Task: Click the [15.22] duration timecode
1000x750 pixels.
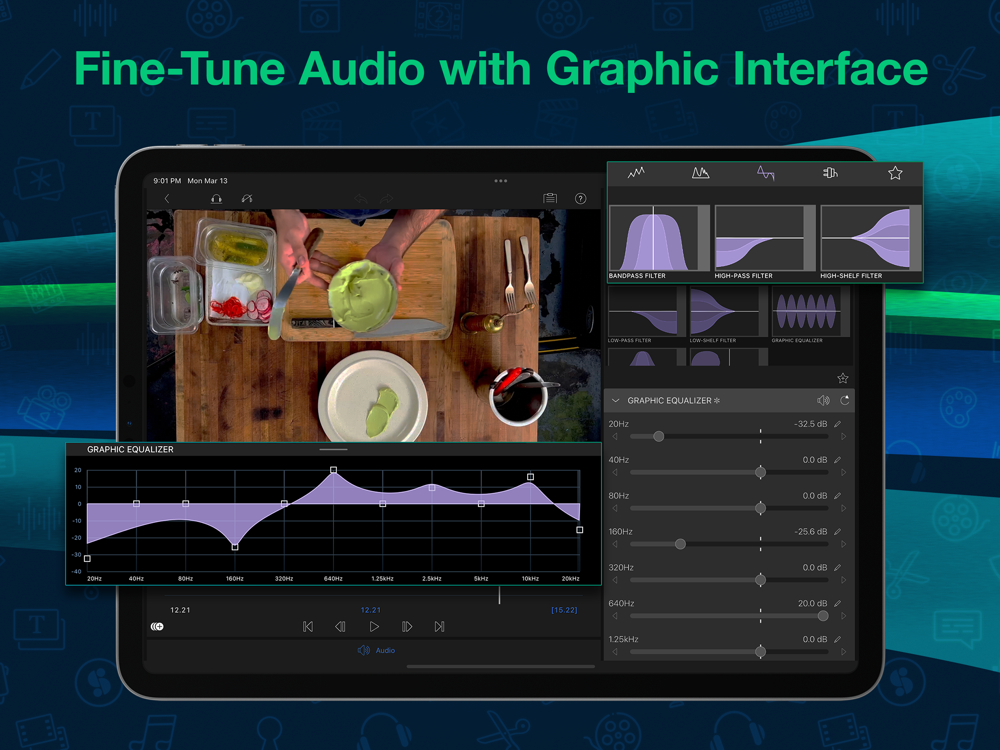Action: click(x=564, y=610)
